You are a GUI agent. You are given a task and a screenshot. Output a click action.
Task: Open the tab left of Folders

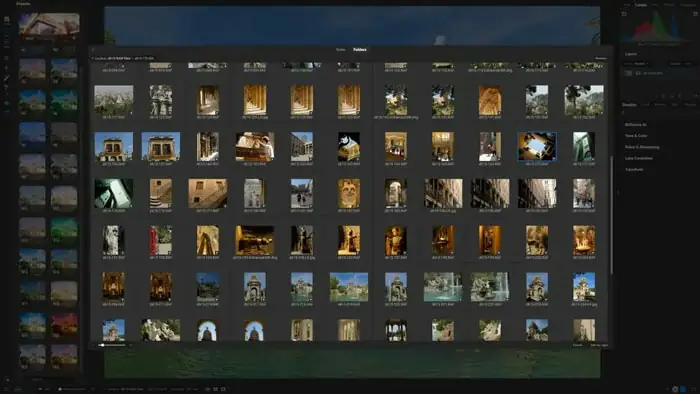coord(341,50)
